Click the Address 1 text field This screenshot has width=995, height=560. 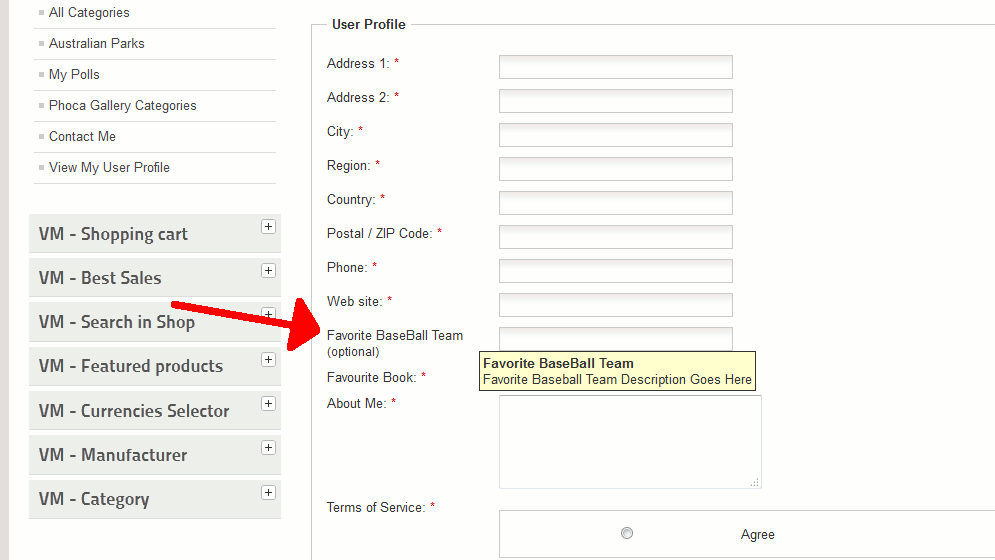(615, 67)
